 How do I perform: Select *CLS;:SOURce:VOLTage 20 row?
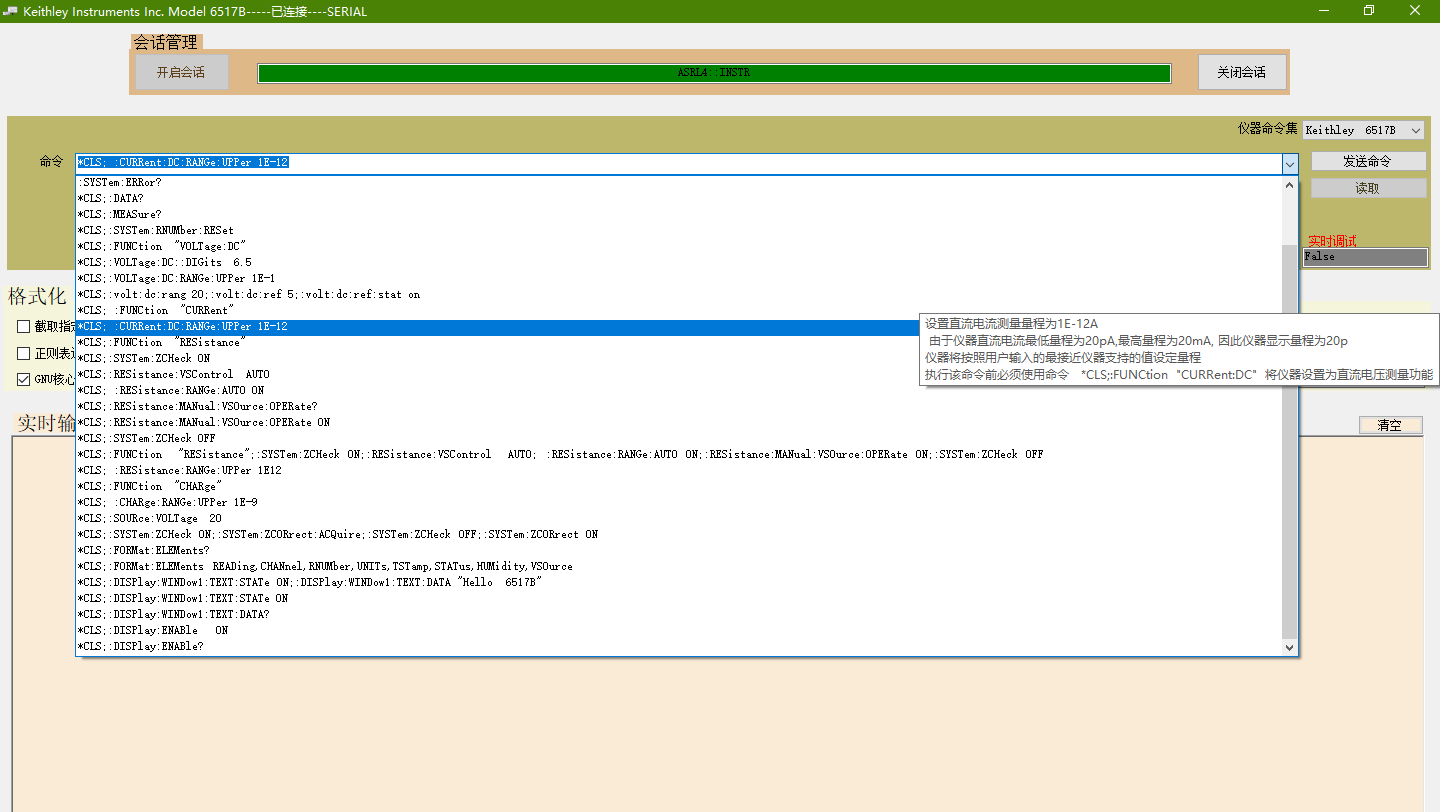pos(679,518)
